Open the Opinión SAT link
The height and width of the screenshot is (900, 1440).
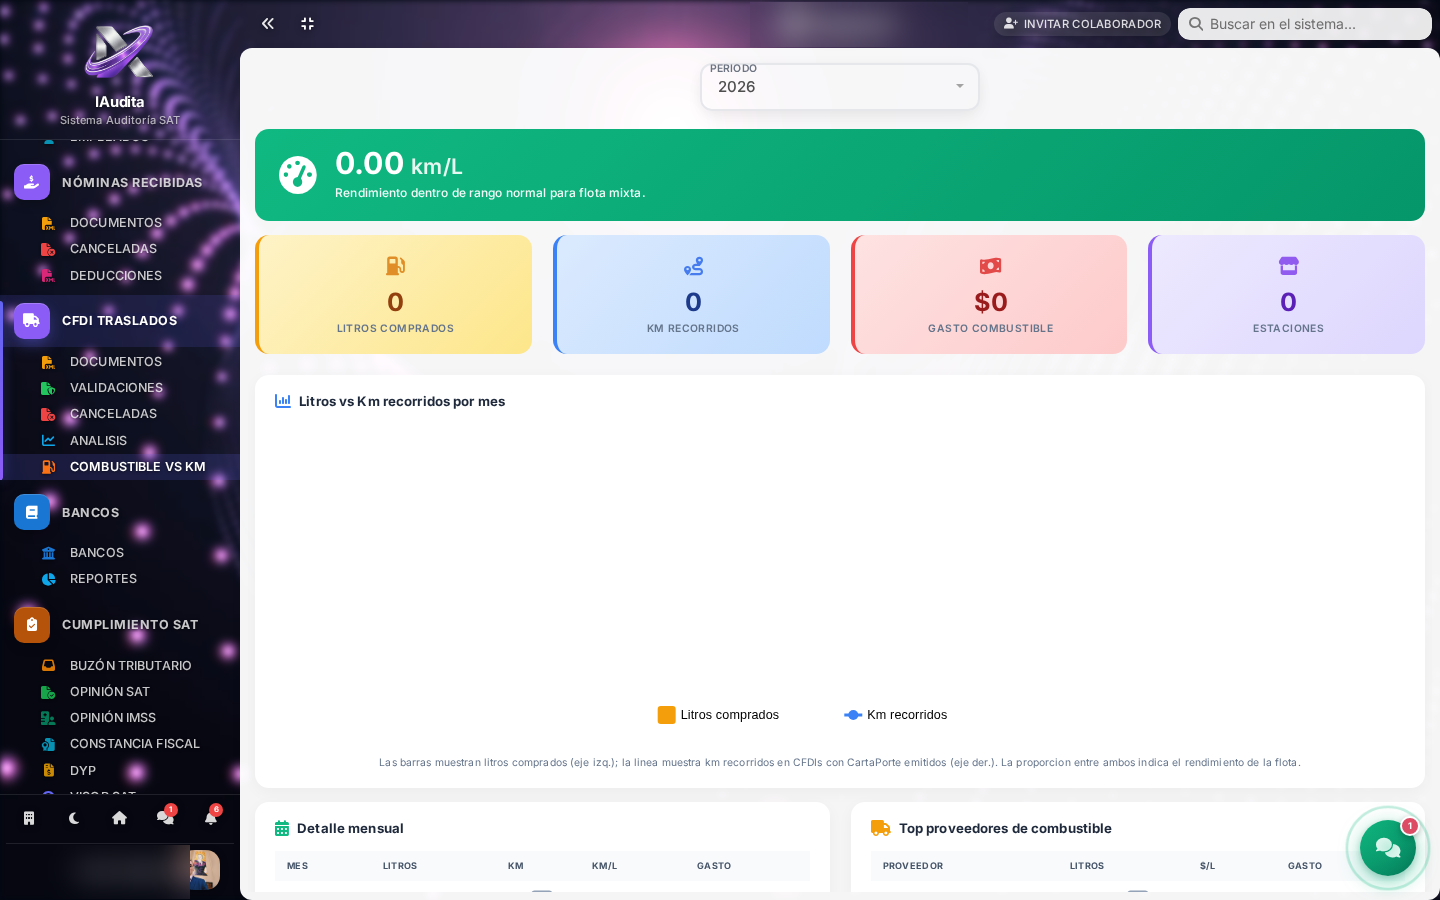pyautogui.click(x=110, y=692)
